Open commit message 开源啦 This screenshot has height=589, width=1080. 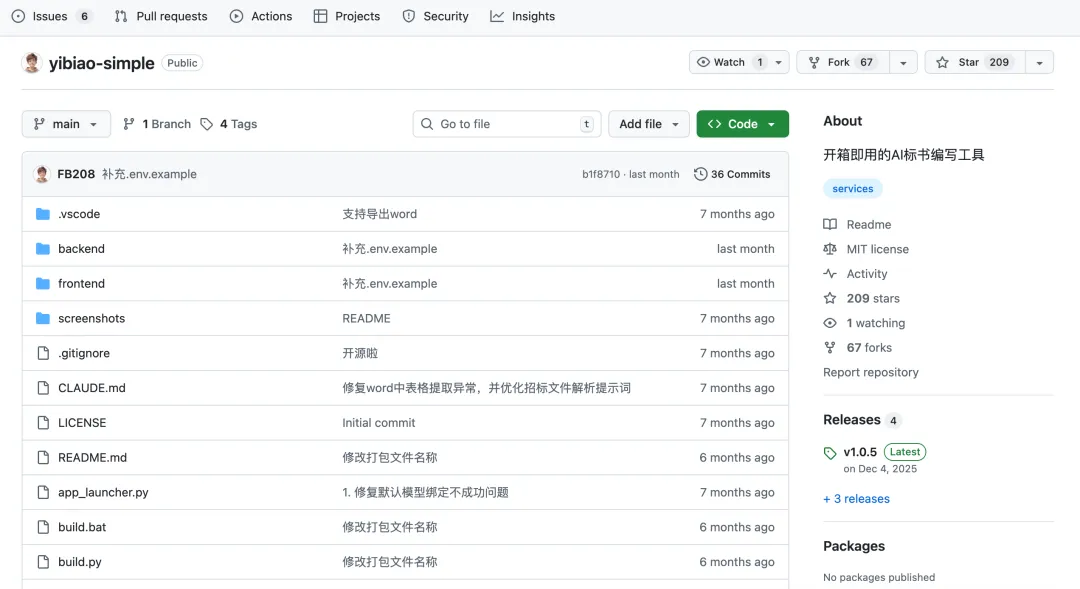tap(360, 353)
